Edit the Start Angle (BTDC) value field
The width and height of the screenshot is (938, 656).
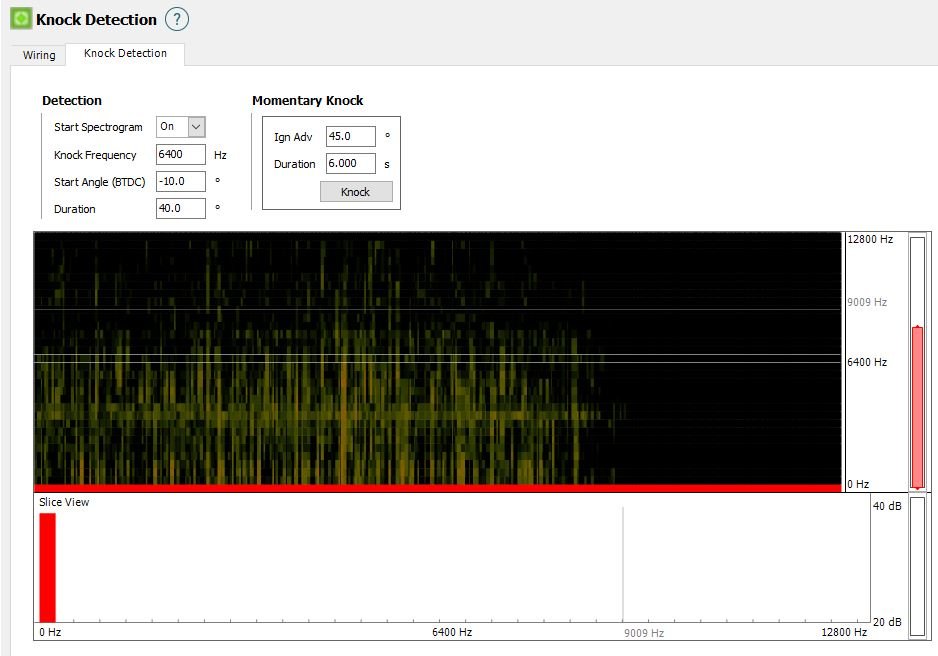click(181, 181)
